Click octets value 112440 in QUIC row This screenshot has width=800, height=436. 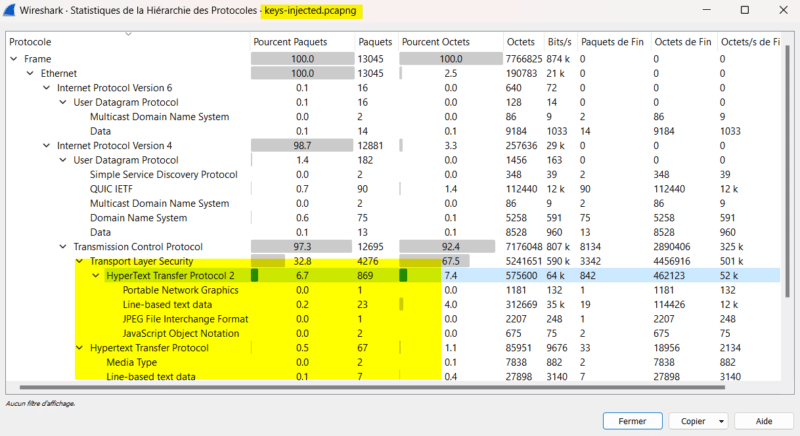click(x=521, y=189)
